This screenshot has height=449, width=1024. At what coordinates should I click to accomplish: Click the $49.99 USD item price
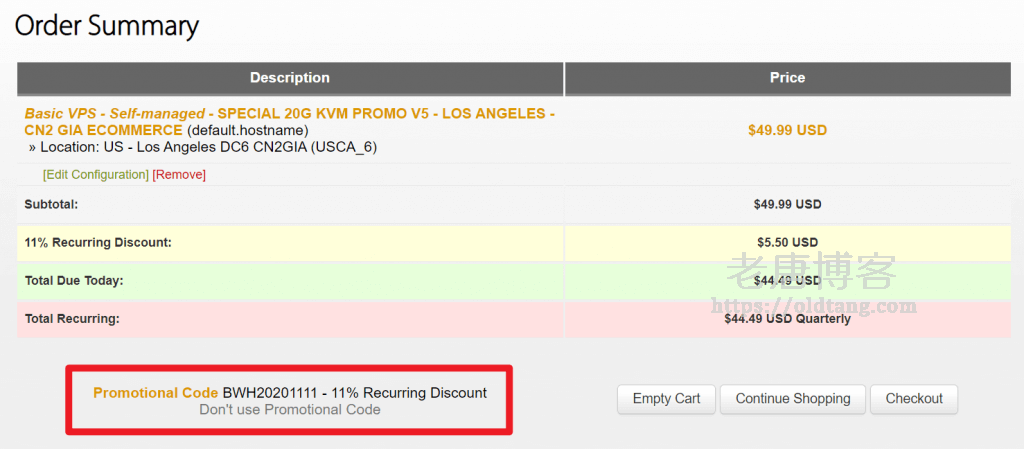click(x=787, y=130)
